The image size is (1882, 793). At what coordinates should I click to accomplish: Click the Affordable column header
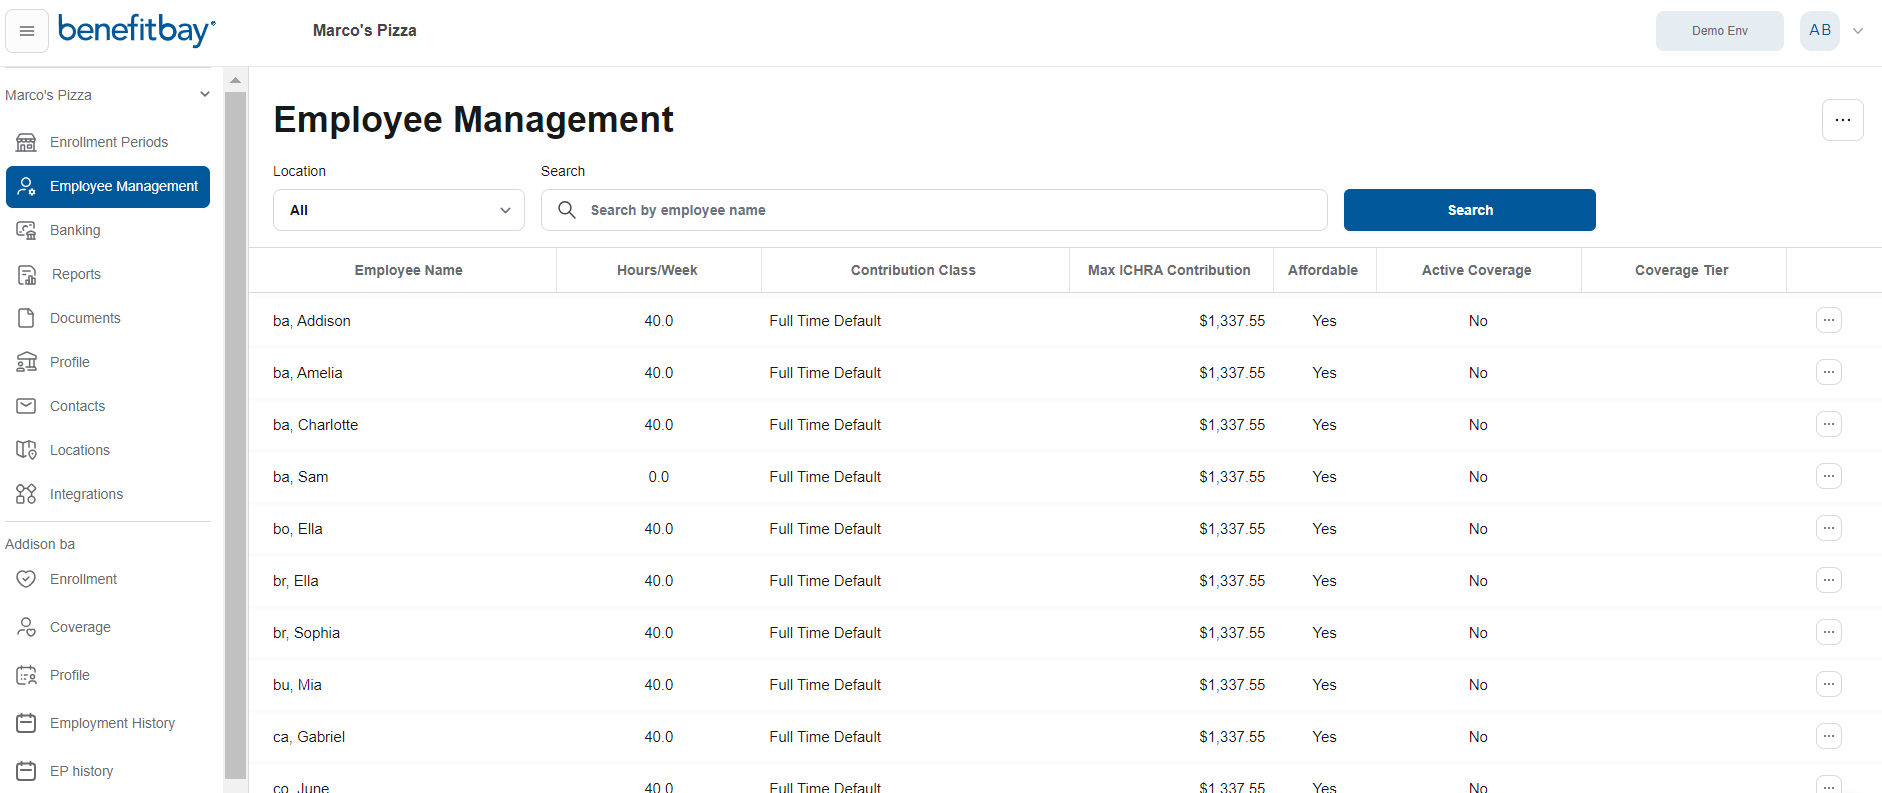pyautogui.click(x=1323, y=270)
